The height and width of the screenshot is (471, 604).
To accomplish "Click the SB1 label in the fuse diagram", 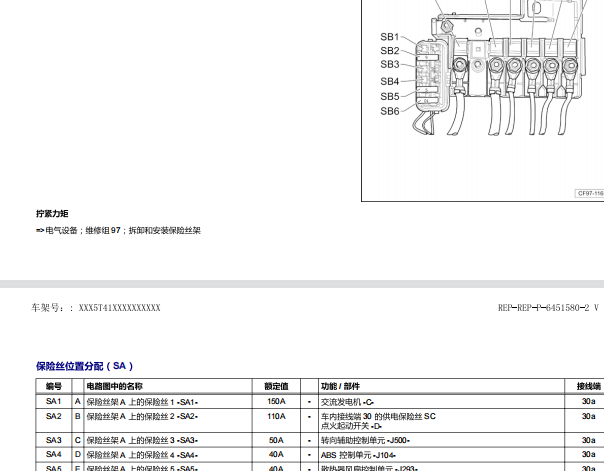I will point(389,37).
